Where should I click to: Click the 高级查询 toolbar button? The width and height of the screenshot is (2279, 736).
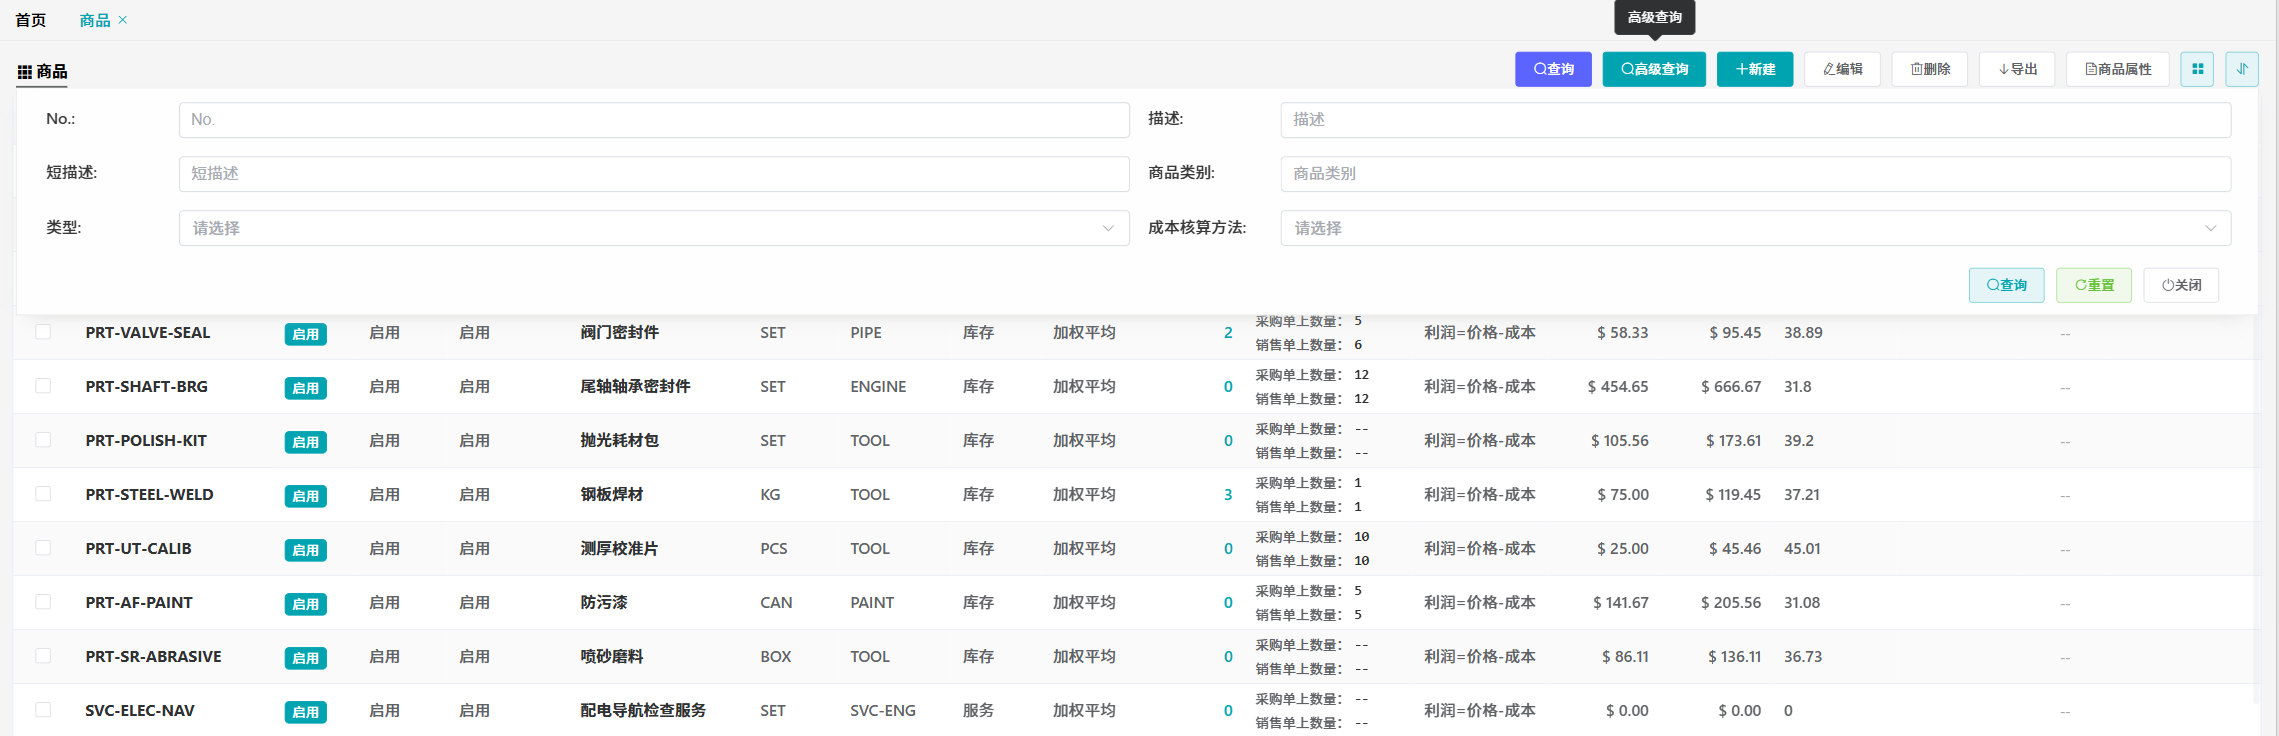(1653, 69)
